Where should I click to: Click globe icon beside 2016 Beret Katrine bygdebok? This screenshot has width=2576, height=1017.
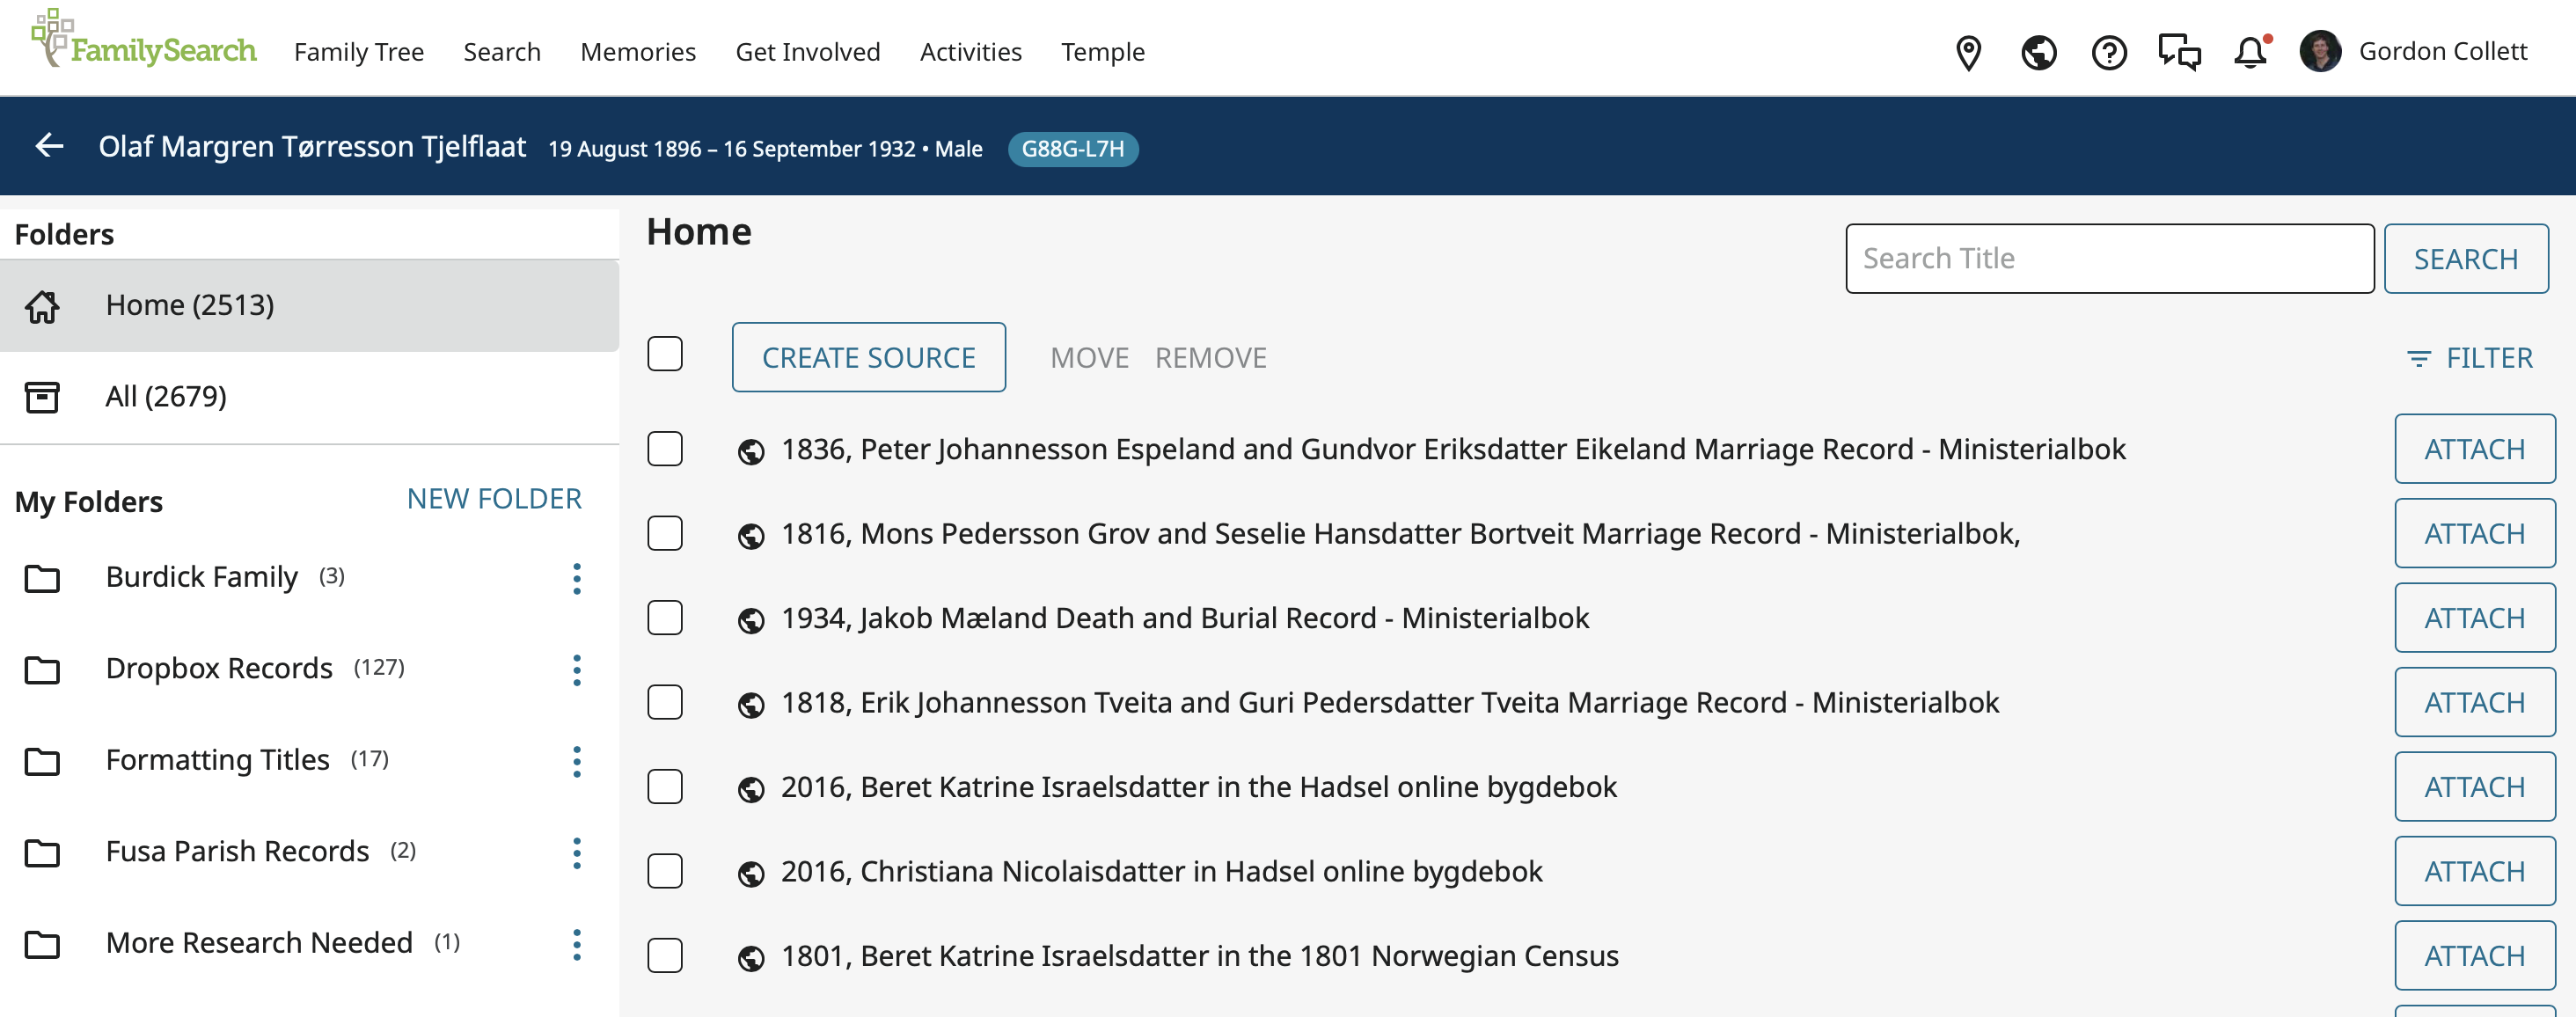click(x=751, y=790)
